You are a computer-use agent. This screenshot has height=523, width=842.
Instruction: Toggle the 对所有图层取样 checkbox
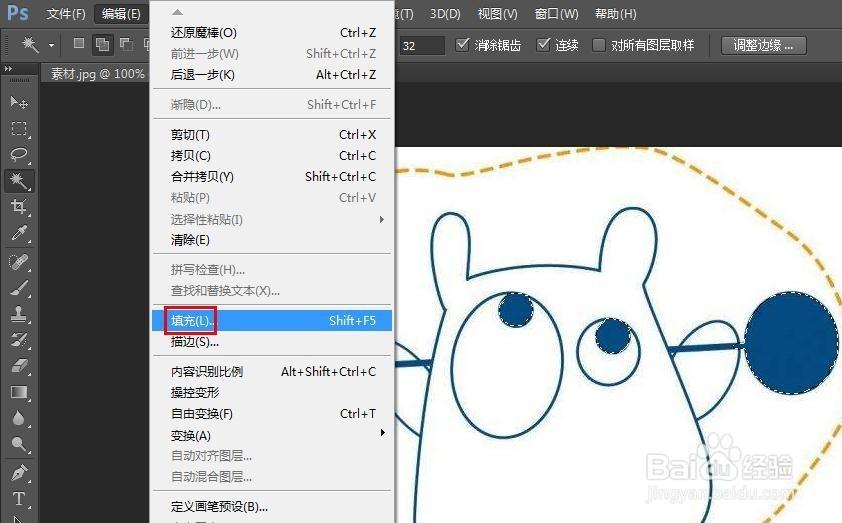click(598, 45)
